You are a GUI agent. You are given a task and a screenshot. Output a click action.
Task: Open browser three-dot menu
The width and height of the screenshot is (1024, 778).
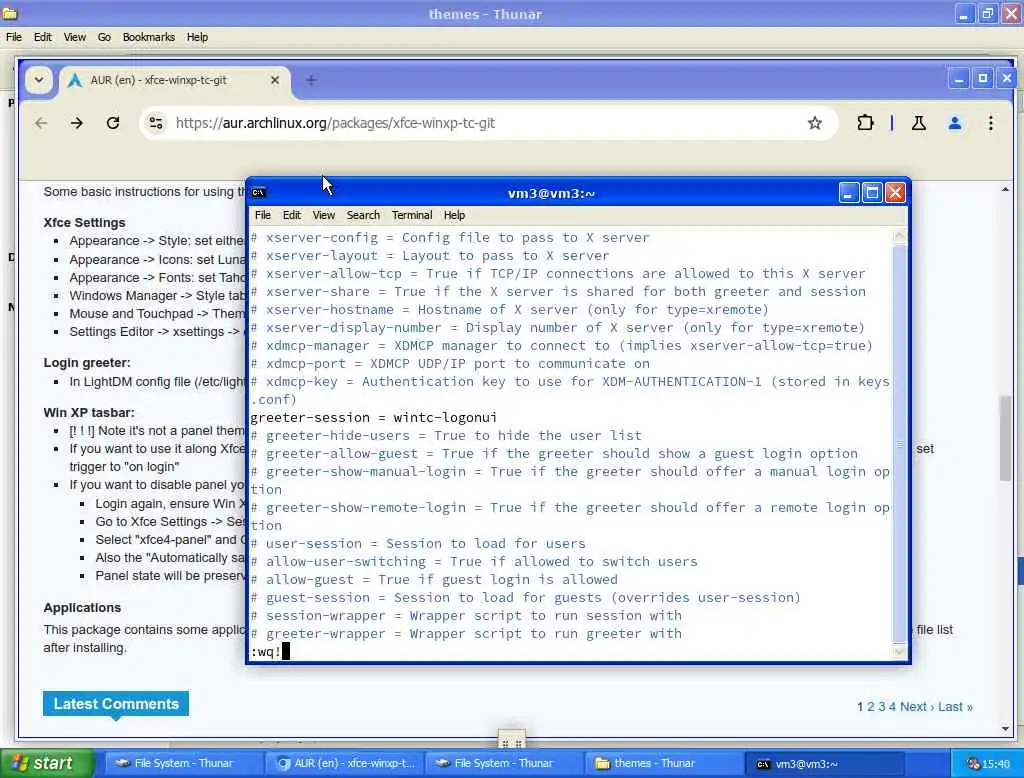pyautogui.click(x=991, y=123)
